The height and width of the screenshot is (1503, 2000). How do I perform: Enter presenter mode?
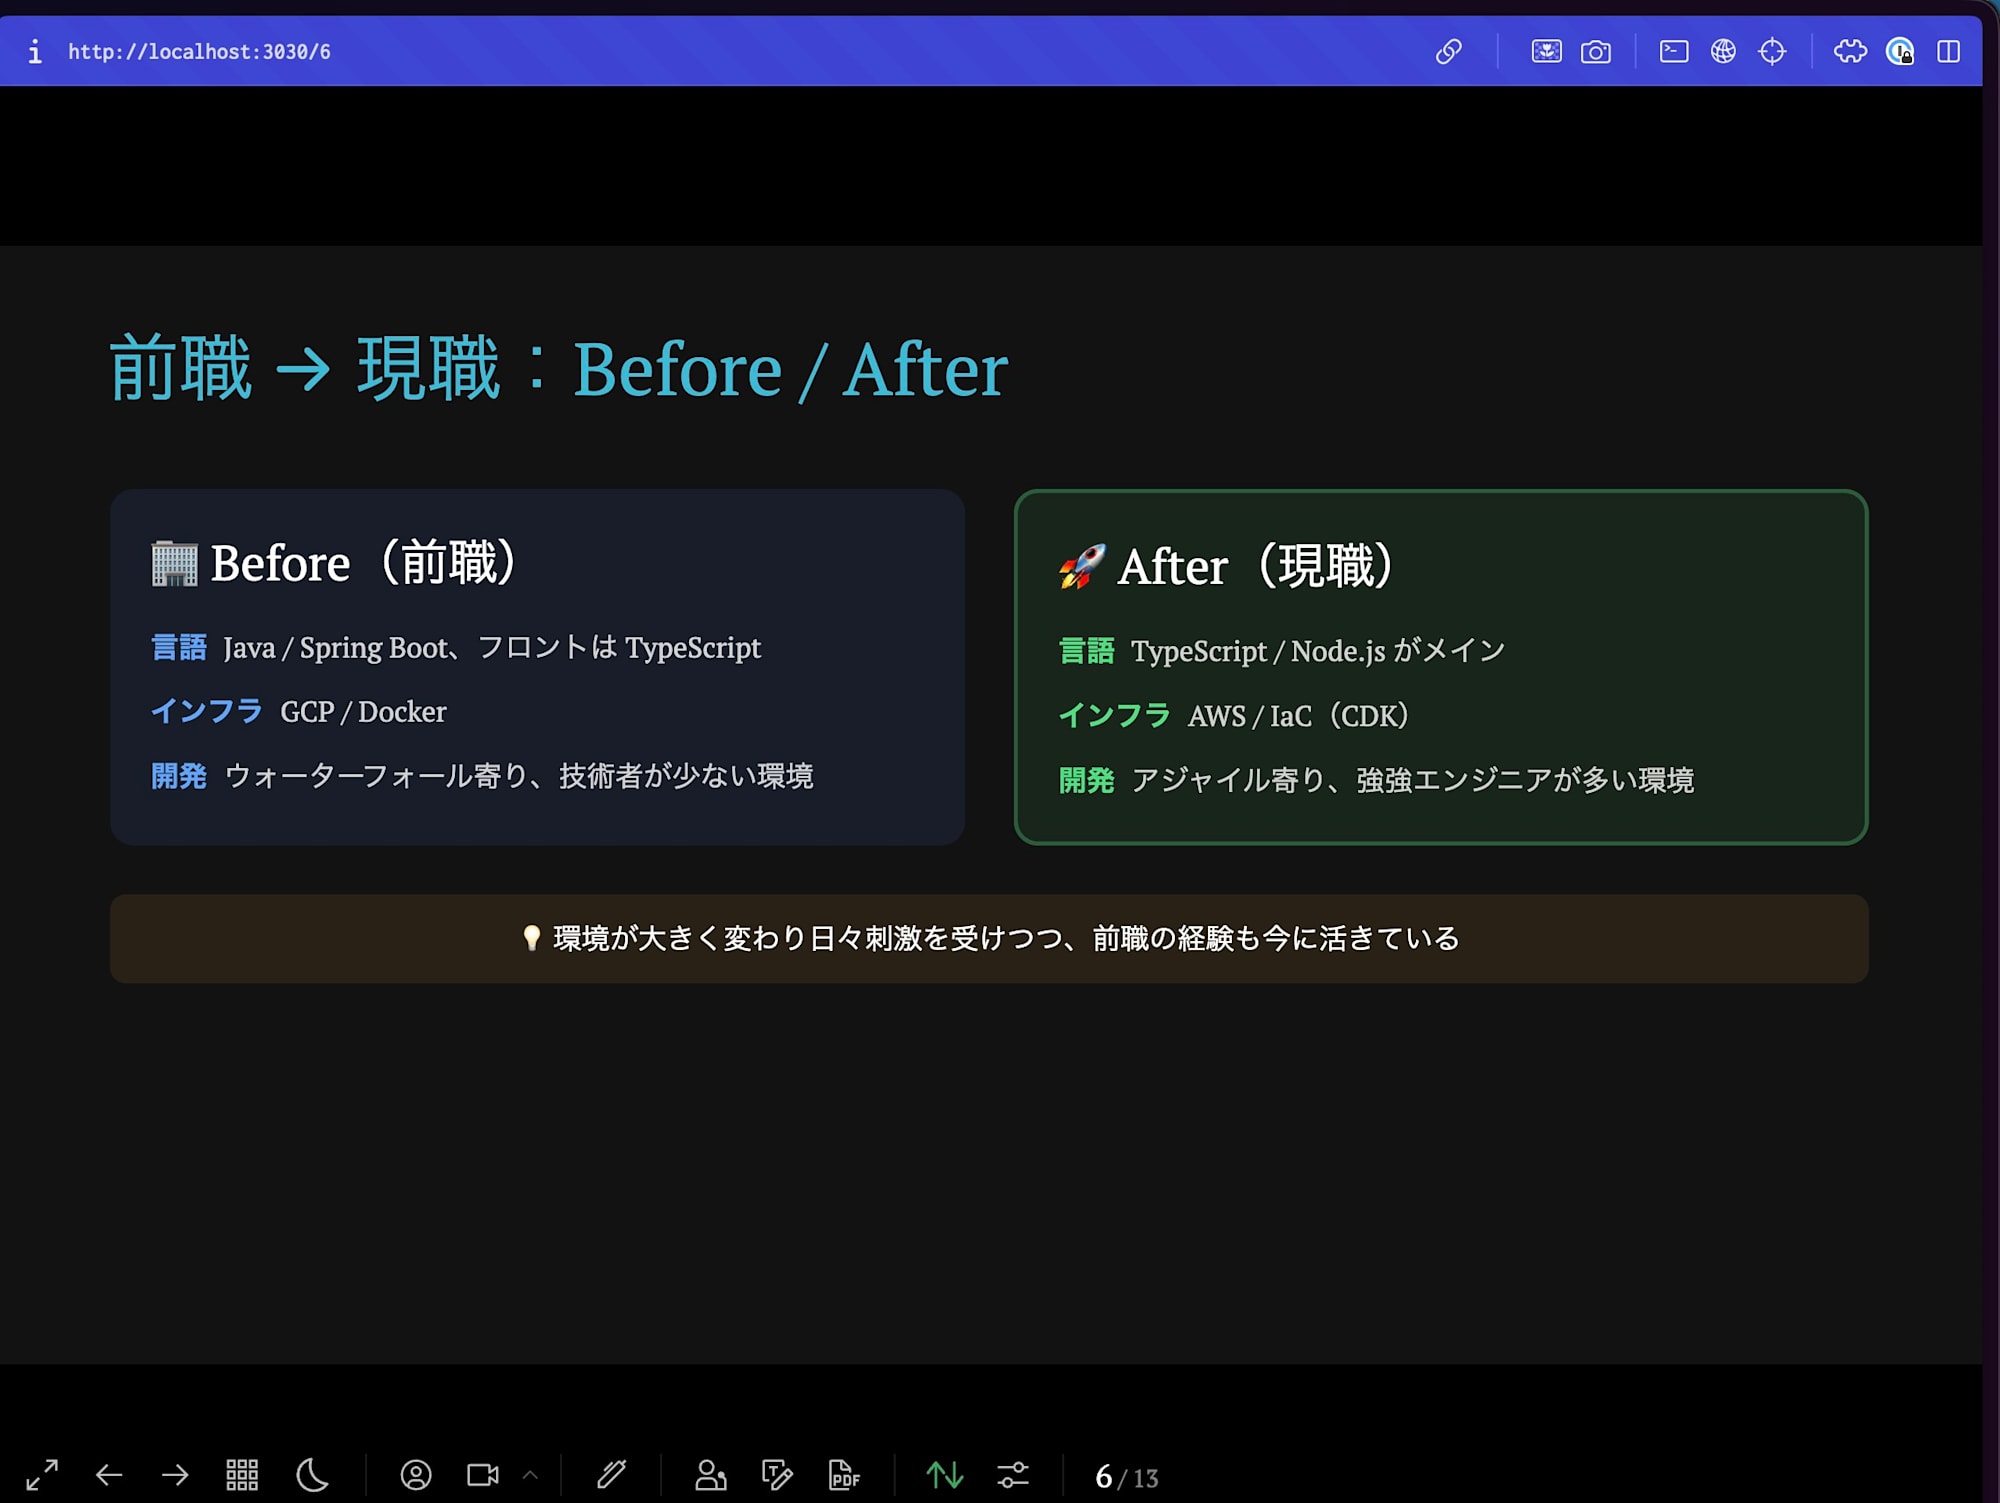pyautogui.click(x=712, y=1475)
